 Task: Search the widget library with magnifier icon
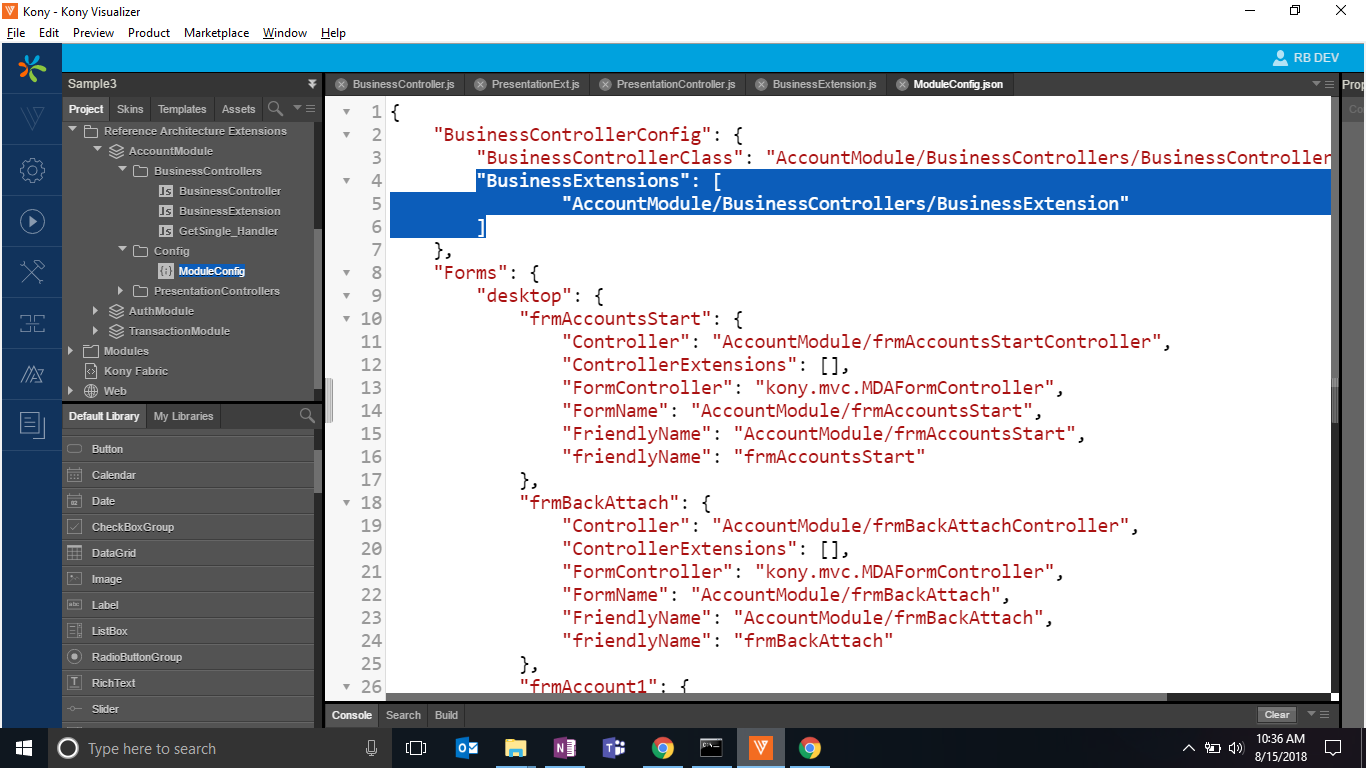pos(307,416)
